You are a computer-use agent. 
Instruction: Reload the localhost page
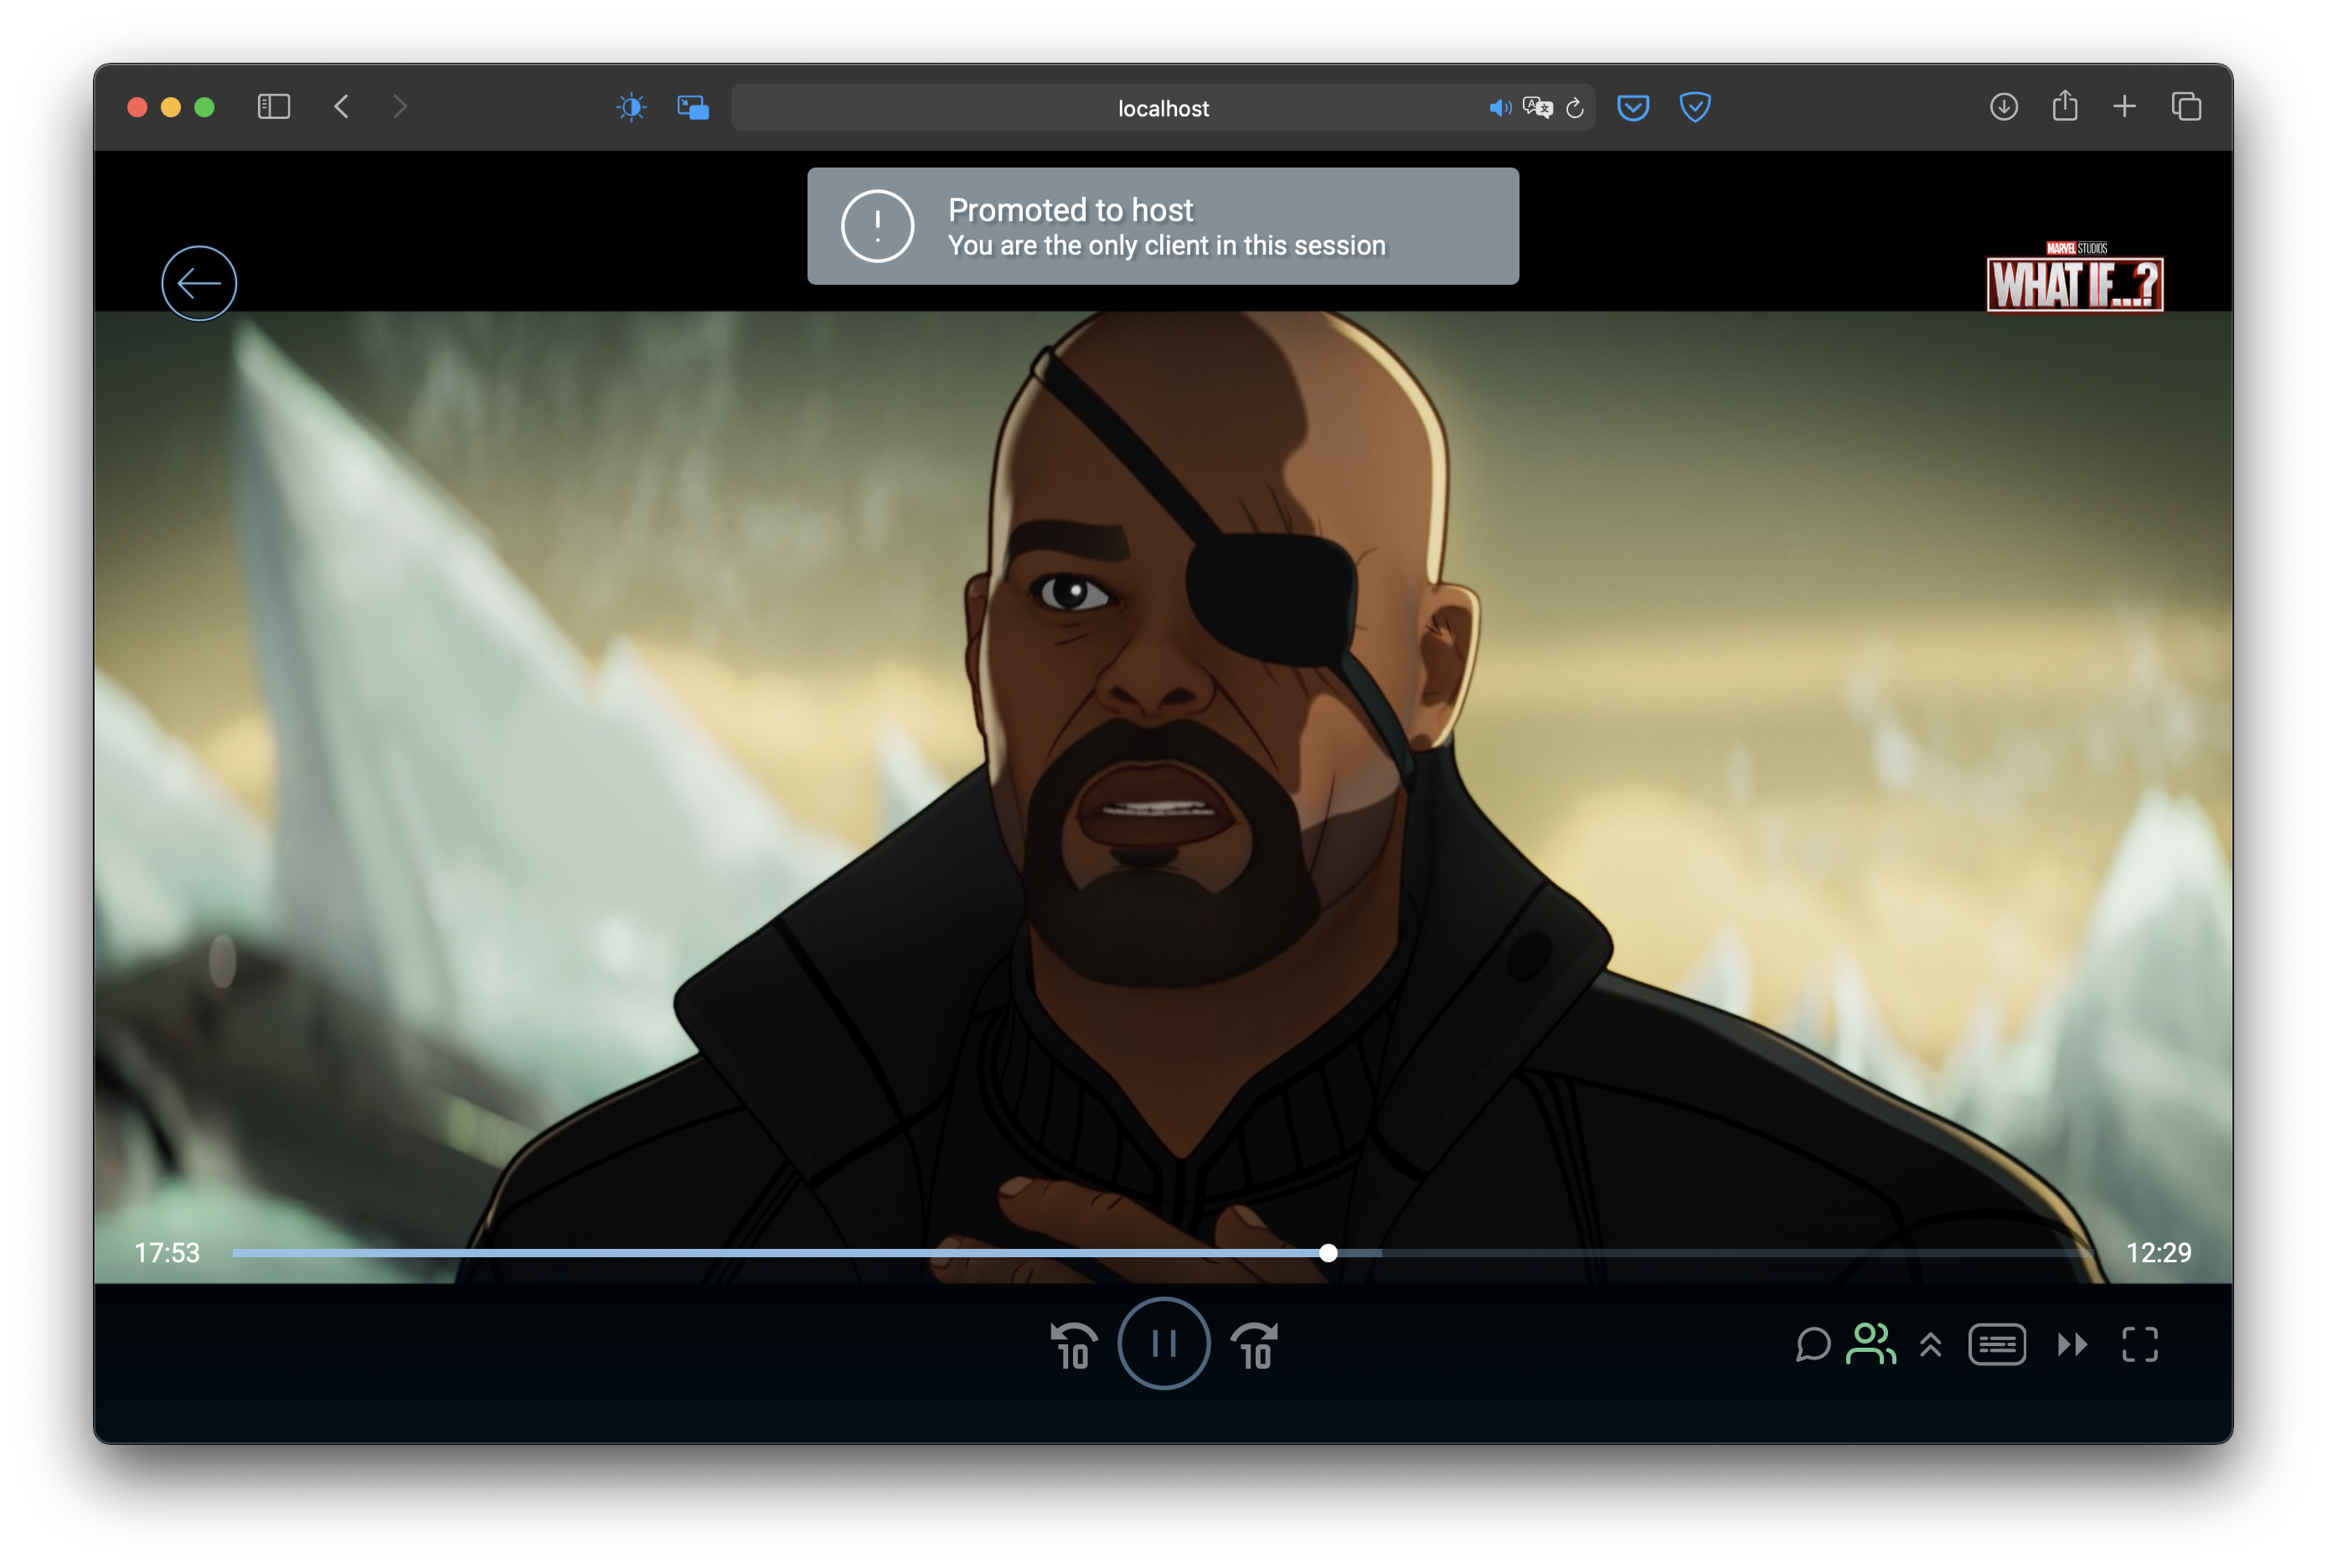pos(1575,108)
